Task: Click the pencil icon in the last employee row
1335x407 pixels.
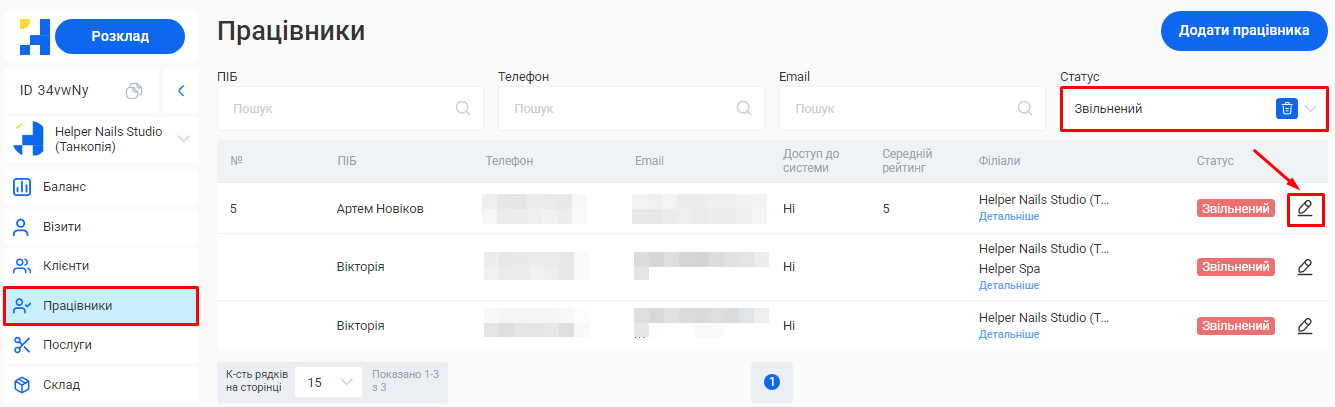Action: 1304,326
